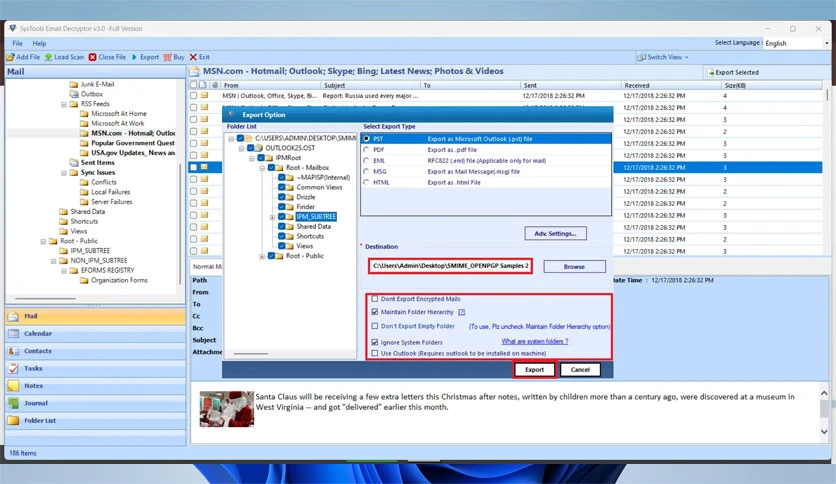Screen dimensions: 836x484
Task: Toggle Maintain Folder Hierarchy checkbox
Action: click(x=375, y=312)
